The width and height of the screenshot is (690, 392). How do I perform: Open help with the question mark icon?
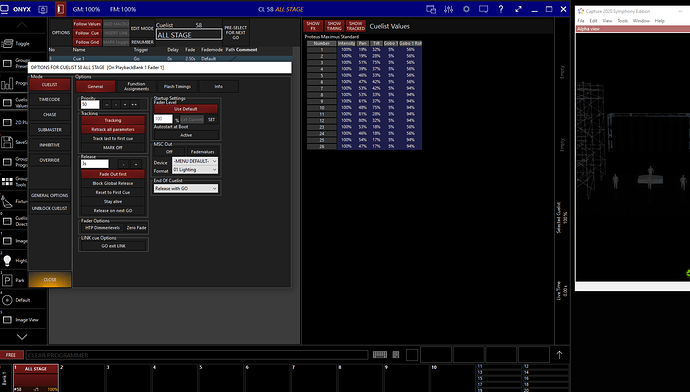501,9
